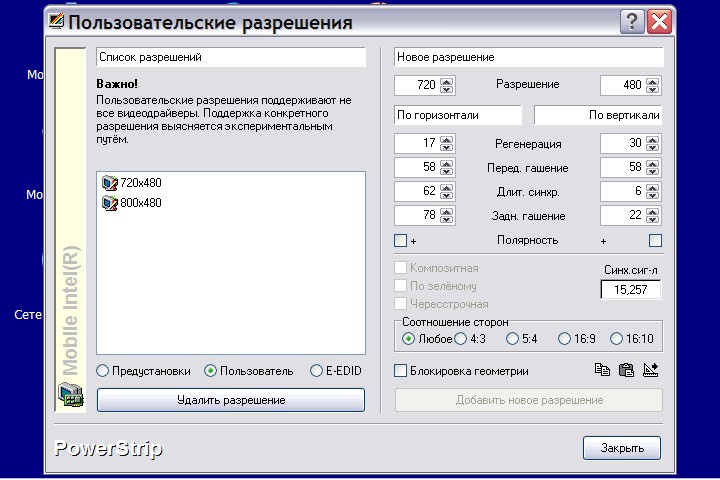Select the Предустановки radio button
Viewport: 720px width, 480px height.
(103, 371)
